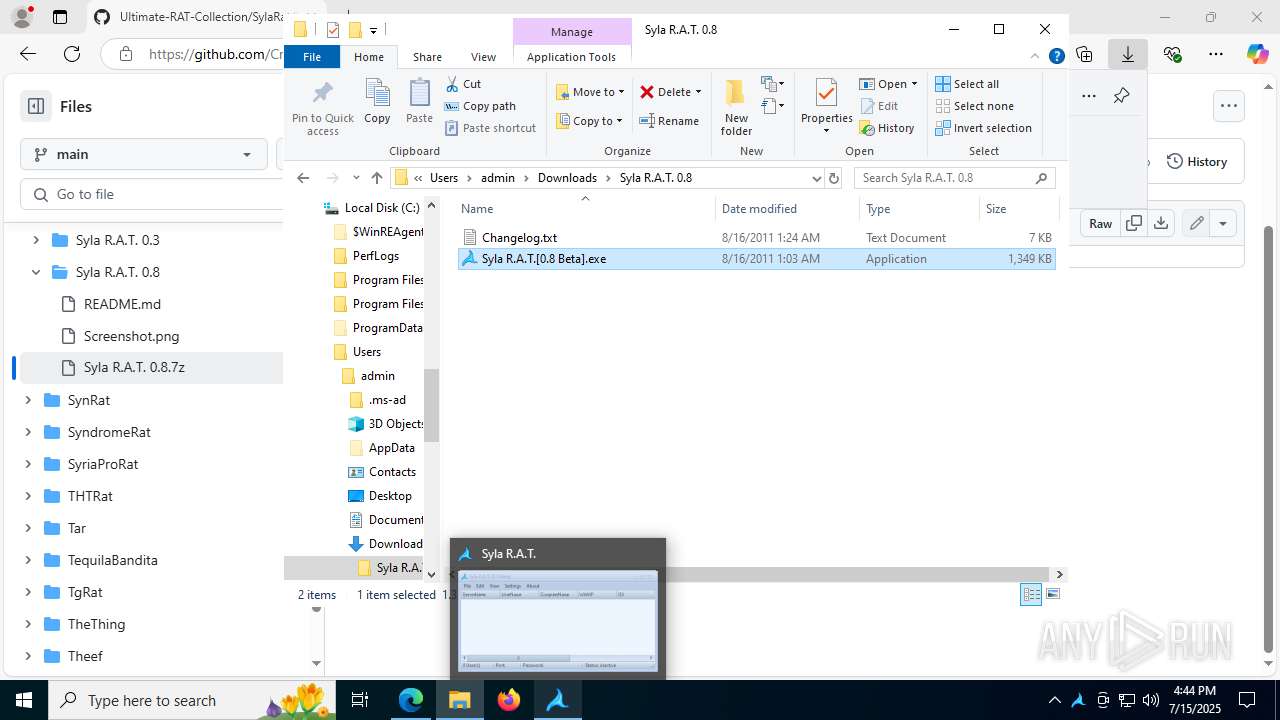The width and height of the screenshot is (1280, 720).
Task: Collapse the Explorer ribbon arrow
Action: click(x=1035, y=57)
